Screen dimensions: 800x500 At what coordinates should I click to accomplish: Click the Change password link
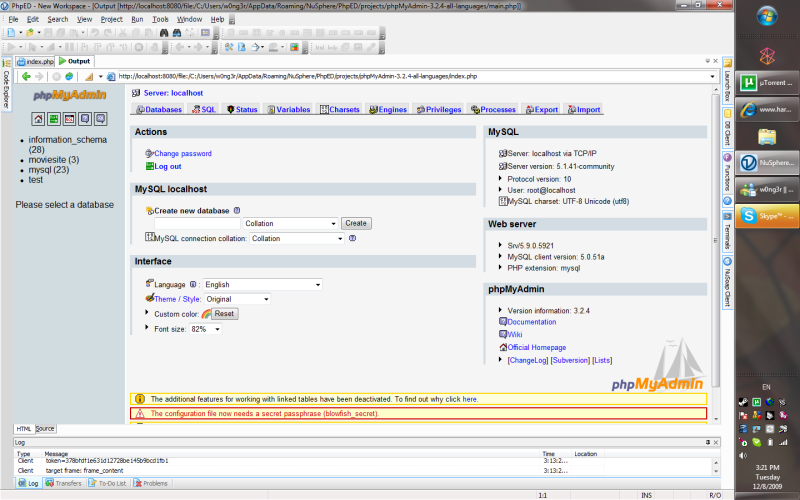(183, 153)
